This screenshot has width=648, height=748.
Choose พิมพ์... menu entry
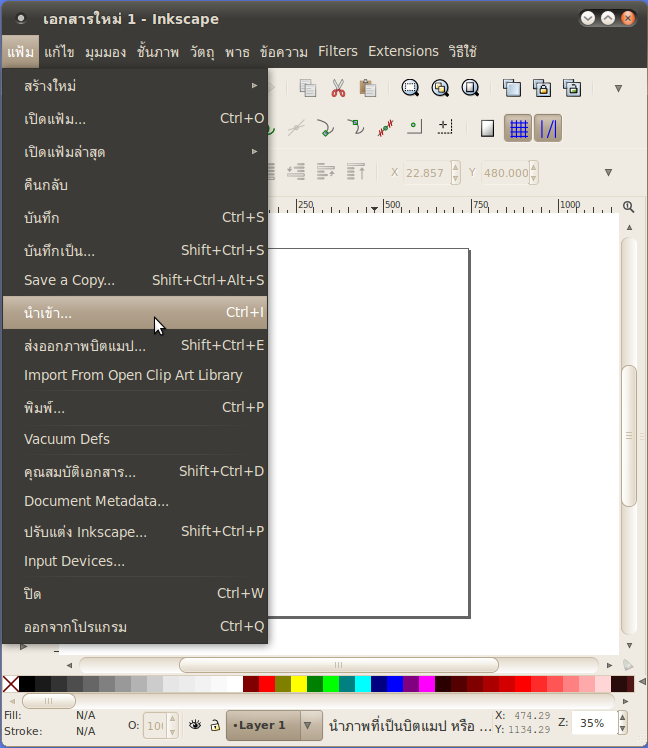[x=135, y=408]
